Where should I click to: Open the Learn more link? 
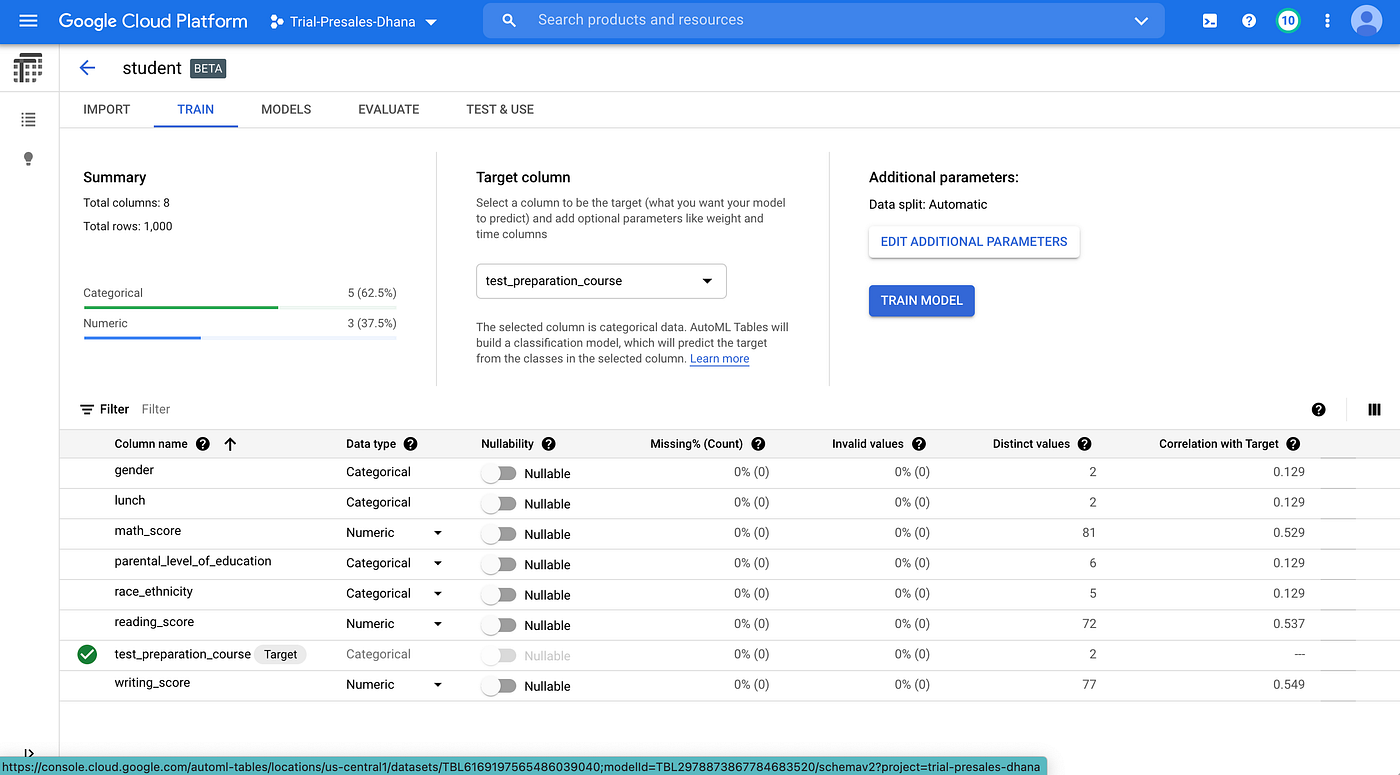point(719,358)
